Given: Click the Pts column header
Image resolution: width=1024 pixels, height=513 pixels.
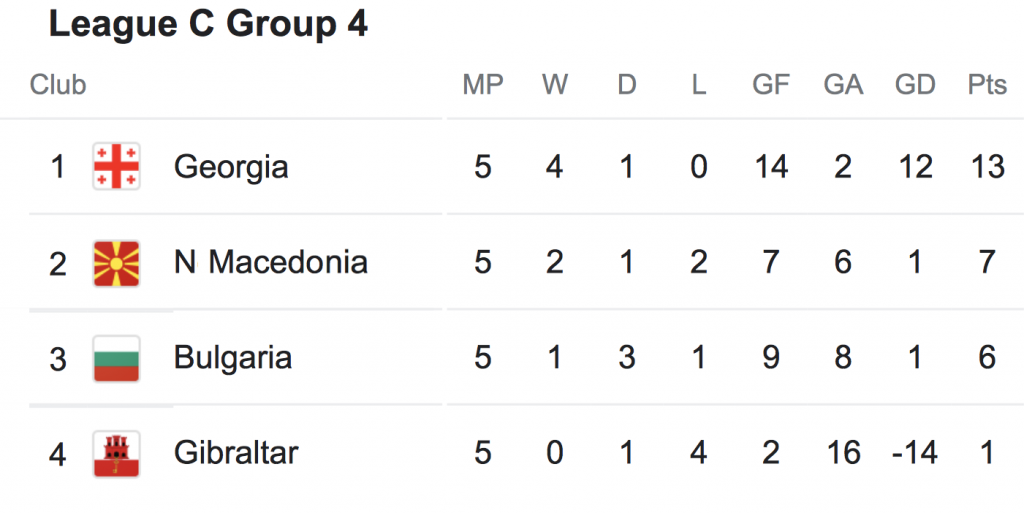Looking at the screenshot, I should [x=987, y=85].
